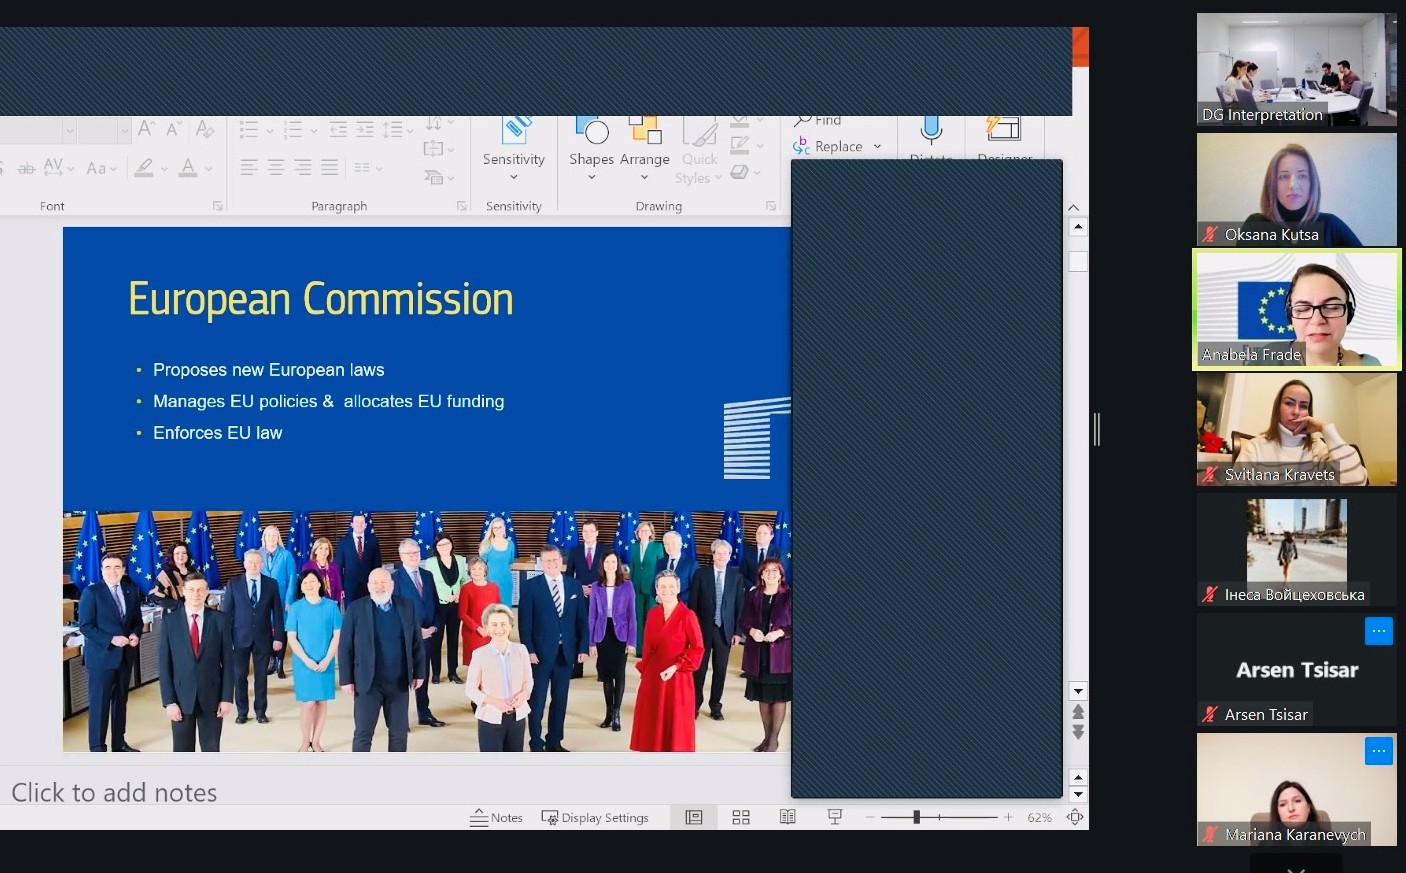Open Display Settings menu
The width and height of the screenshot is (1406, 873).
[x=595, y=817]
